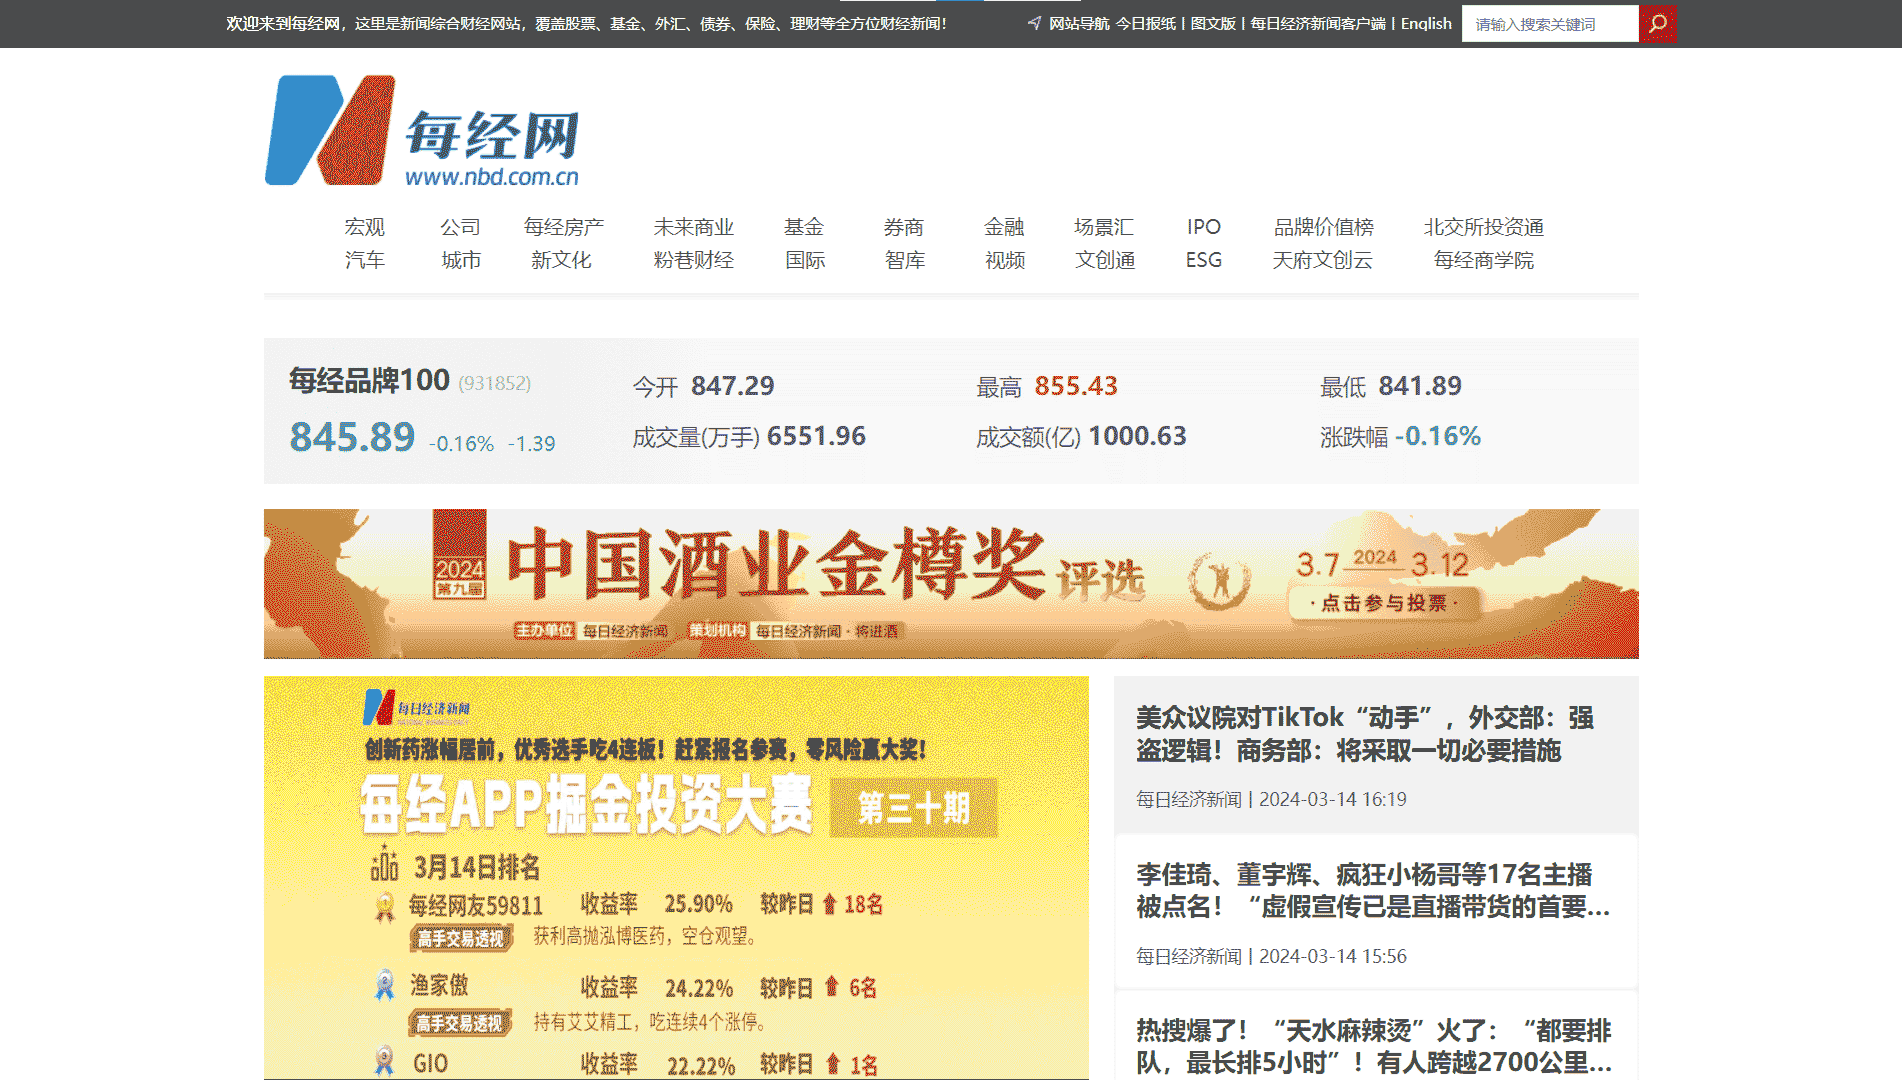Switch to the English site
The image size is (1902, 1080).
(1426, 23)
